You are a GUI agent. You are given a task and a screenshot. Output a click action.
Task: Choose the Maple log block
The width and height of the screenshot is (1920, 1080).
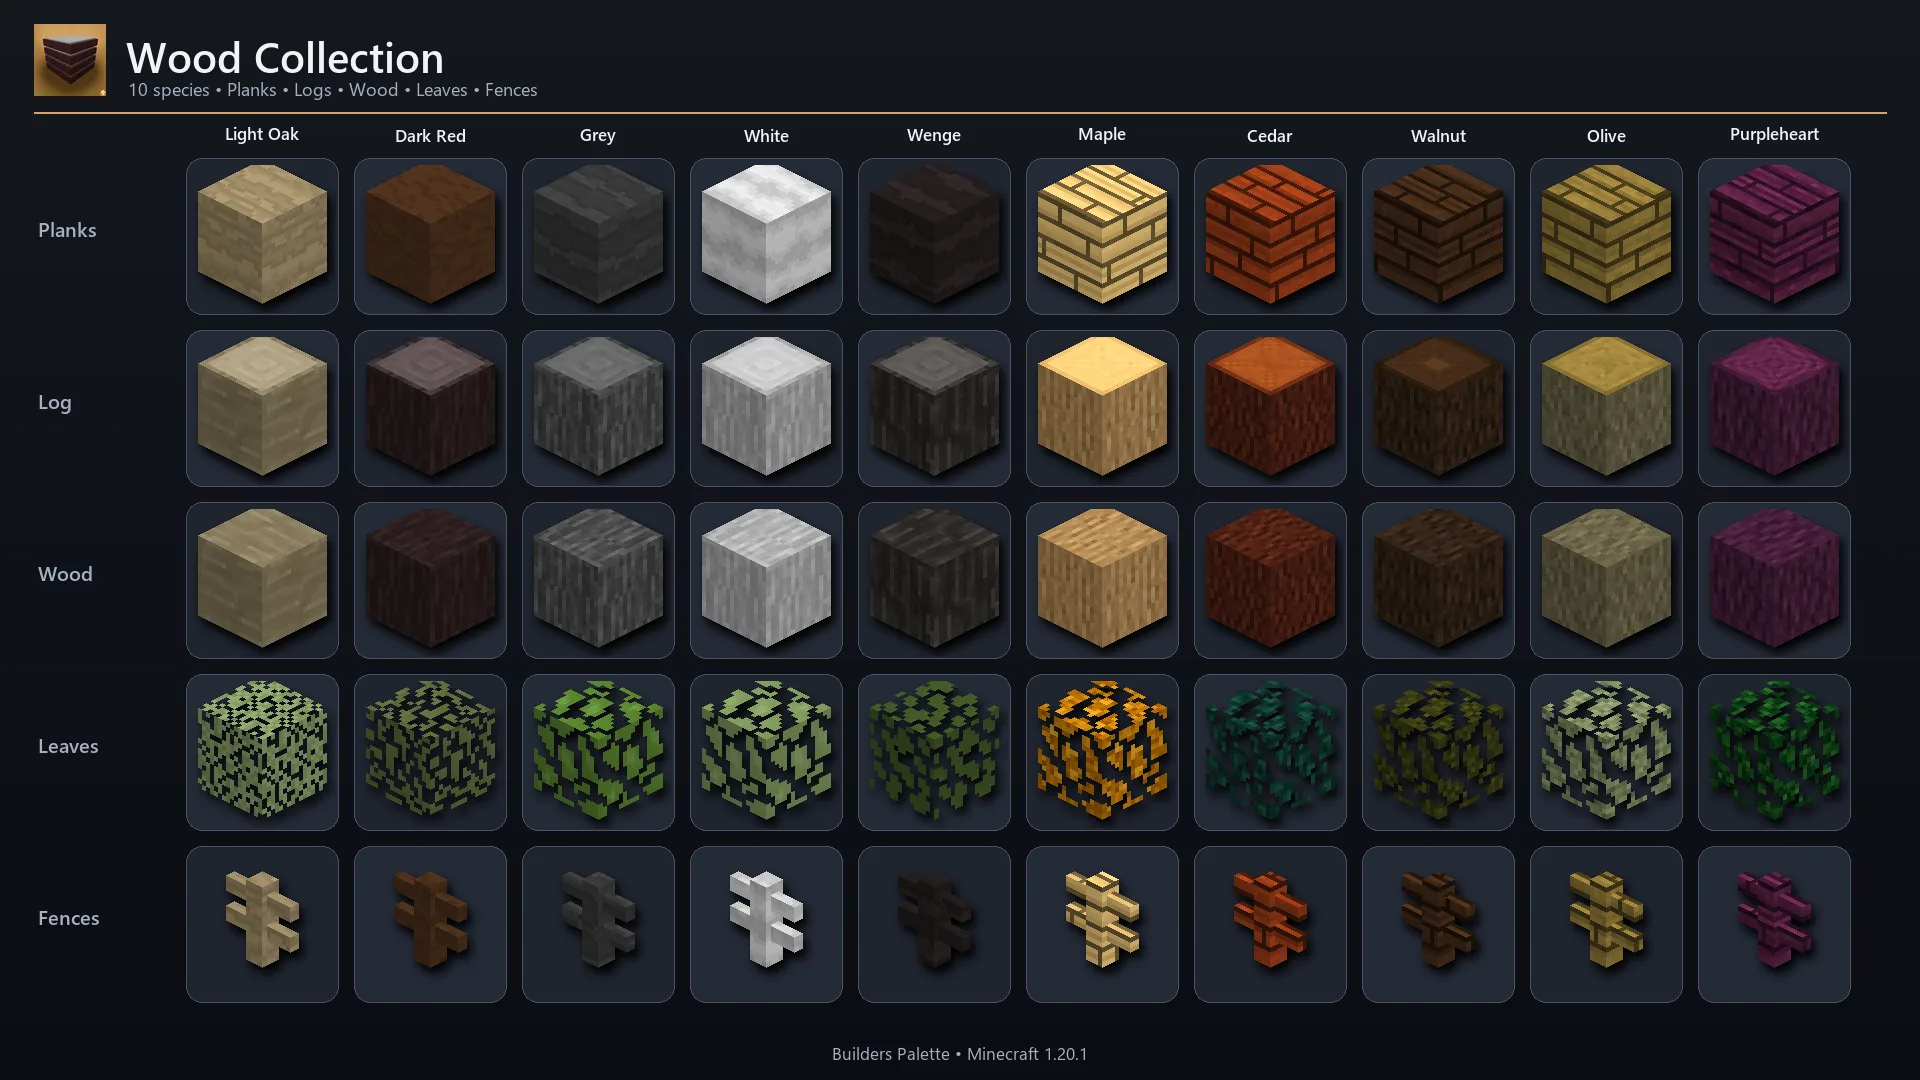click(x=1102, y=408)
